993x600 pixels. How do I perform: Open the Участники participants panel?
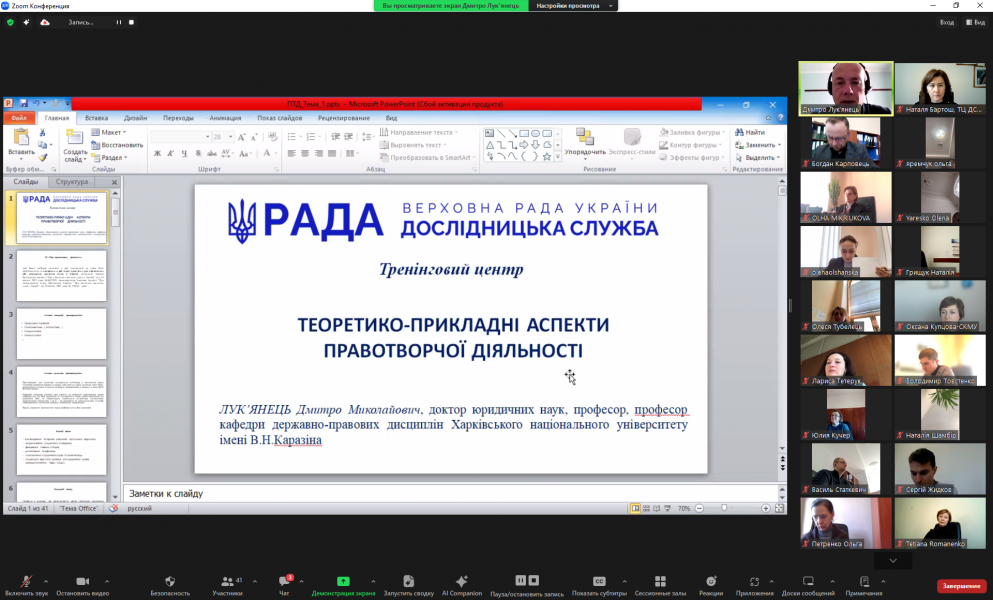[x=227, y=582]
